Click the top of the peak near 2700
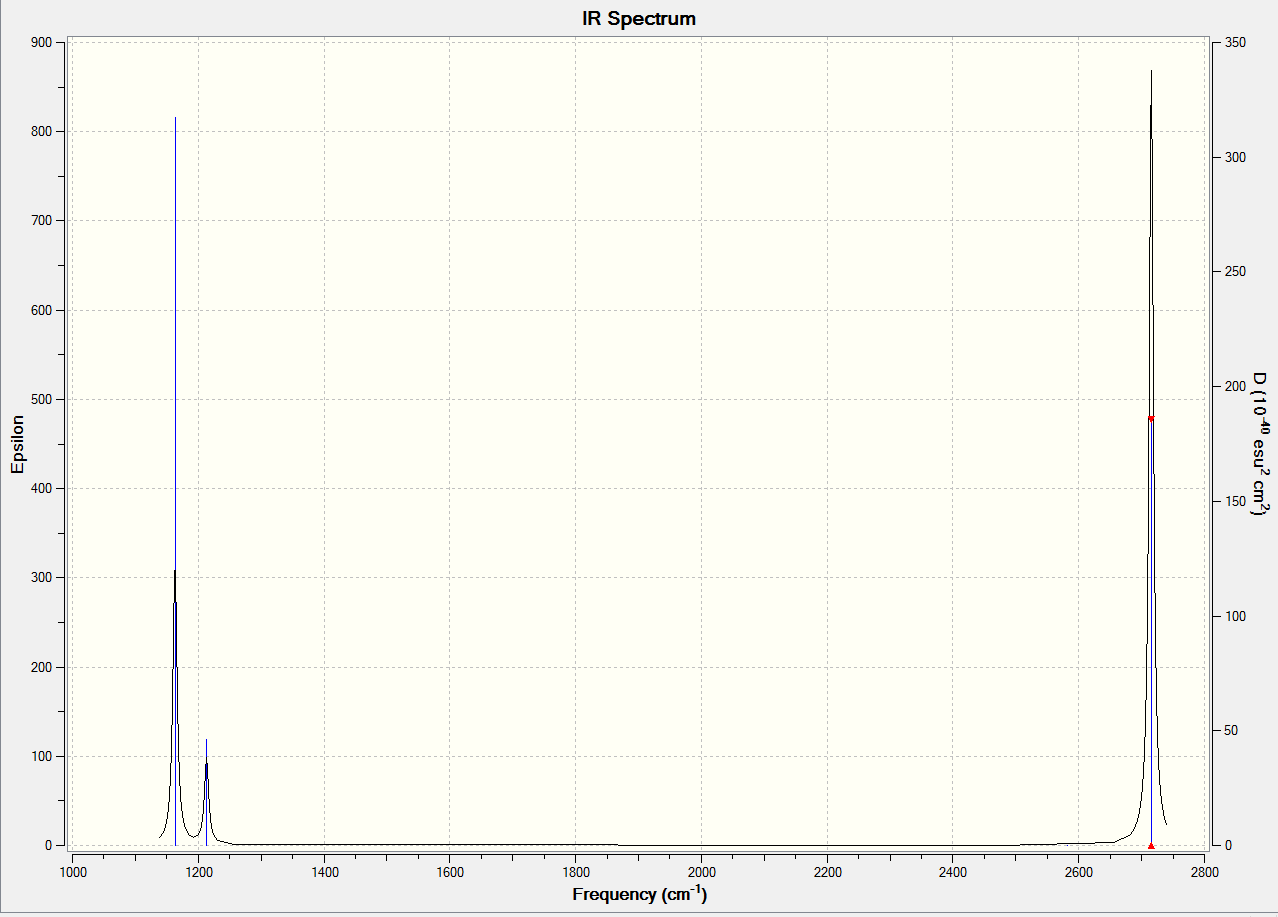This screenshot has height=917, width=1278. click(x=1151, y=71)
